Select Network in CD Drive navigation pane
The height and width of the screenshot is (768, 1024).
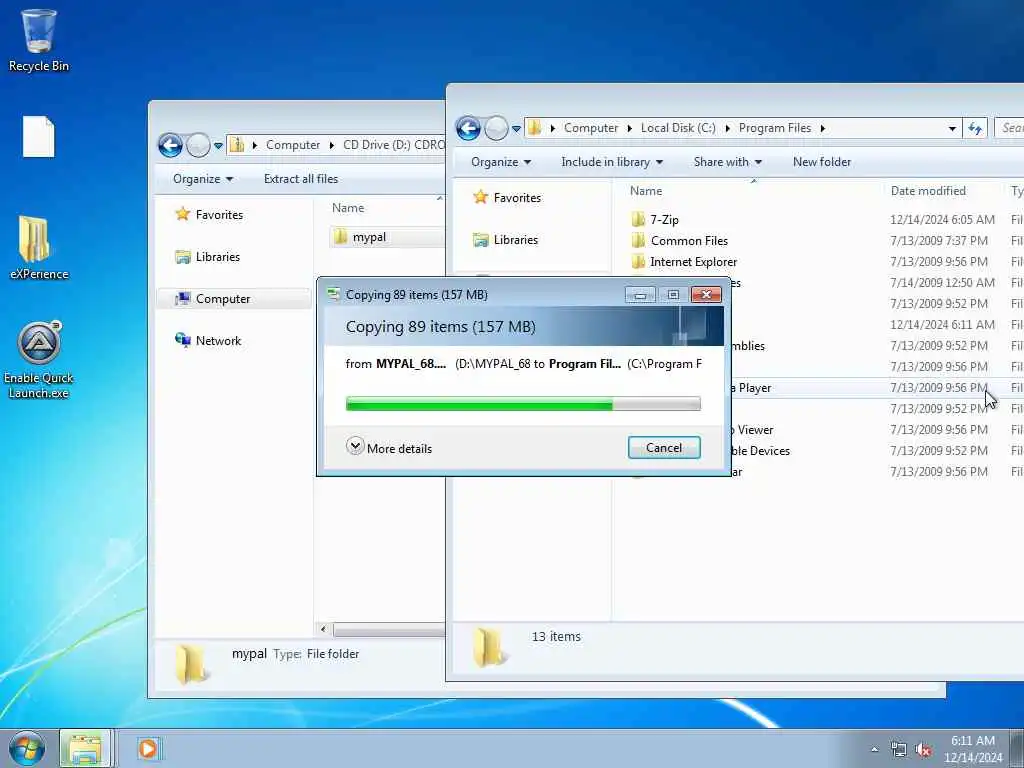click(x=208, y=340)
